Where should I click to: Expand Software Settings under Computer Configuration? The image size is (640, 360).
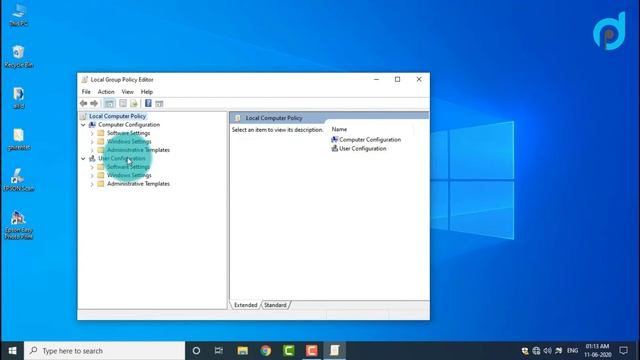click(x=92, y=133)
